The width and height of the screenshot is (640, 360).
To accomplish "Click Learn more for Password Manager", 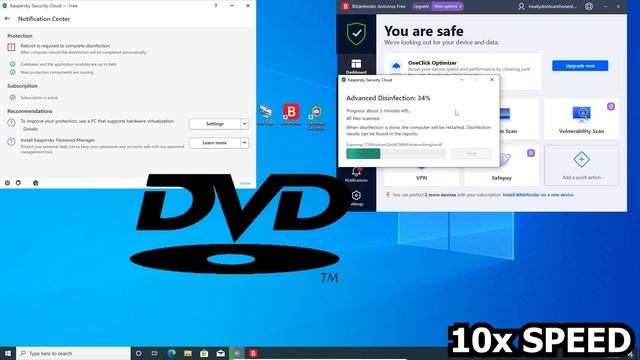I will click(x=215, y=143).
